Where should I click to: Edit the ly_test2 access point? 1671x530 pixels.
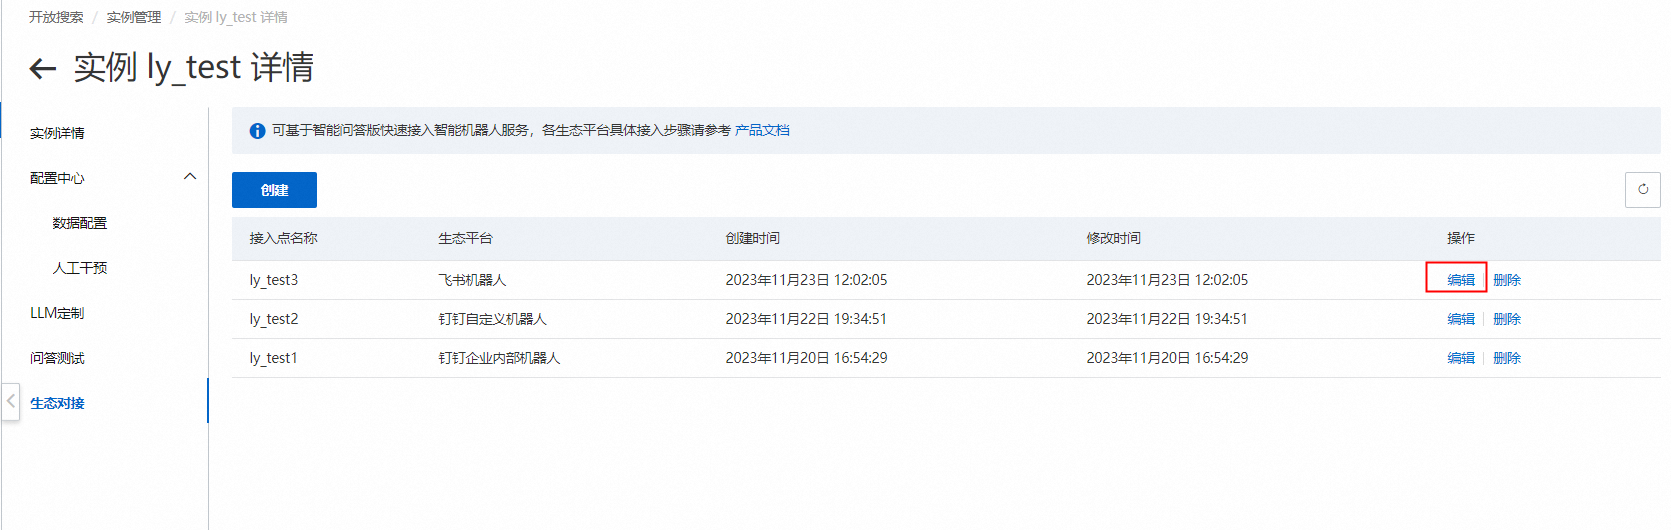tap(1461, 319)
